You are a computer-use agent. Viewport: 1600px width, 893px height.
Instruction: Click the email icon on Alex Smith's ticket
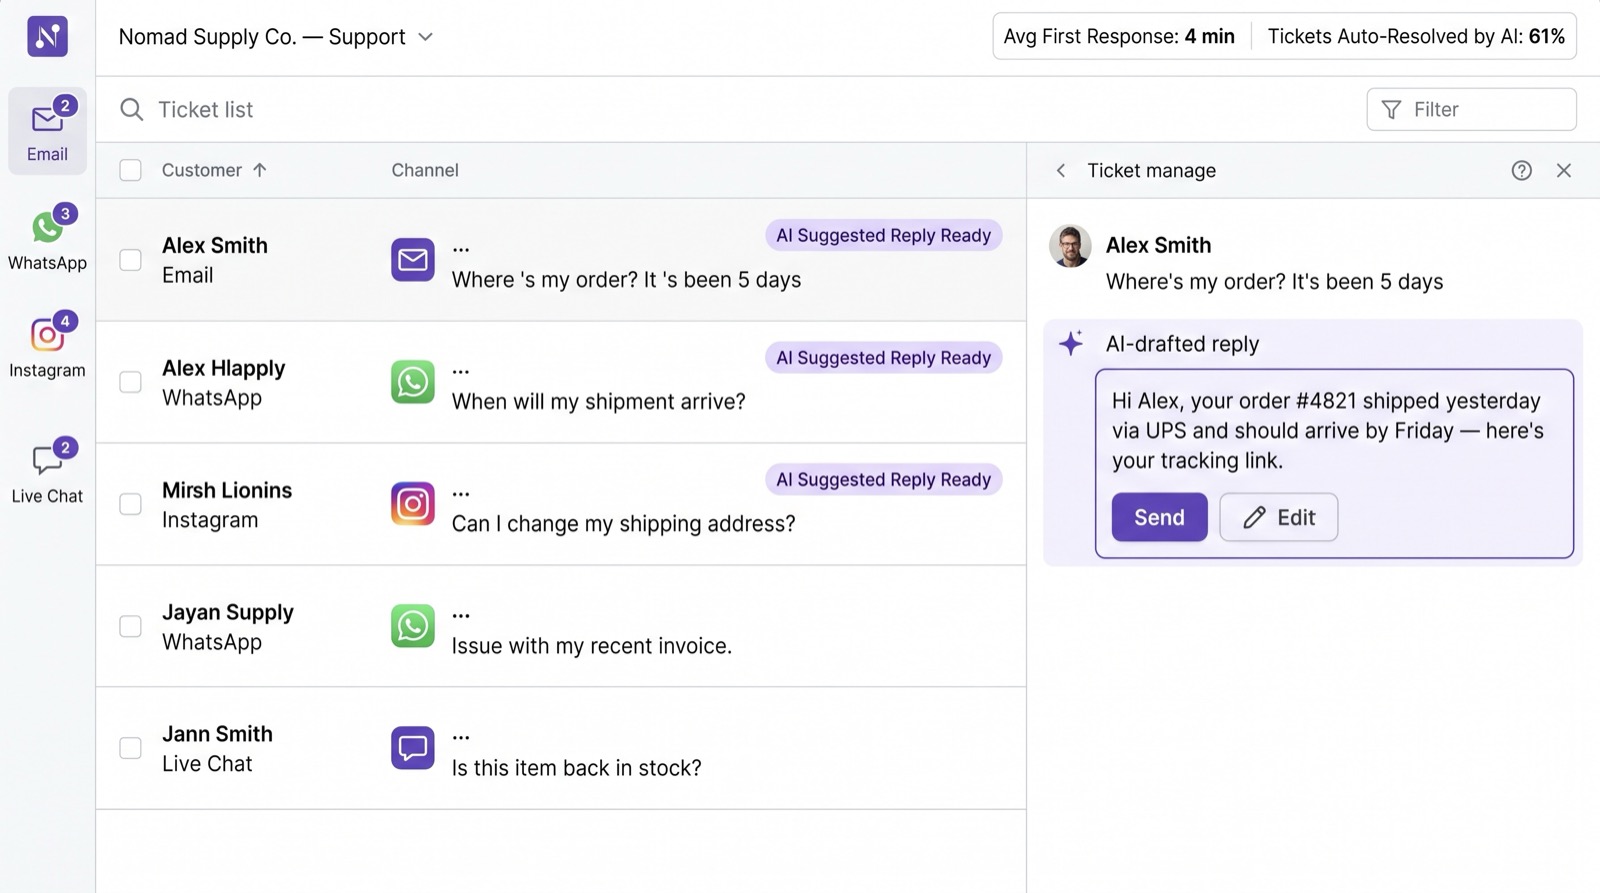pos(413,260)
